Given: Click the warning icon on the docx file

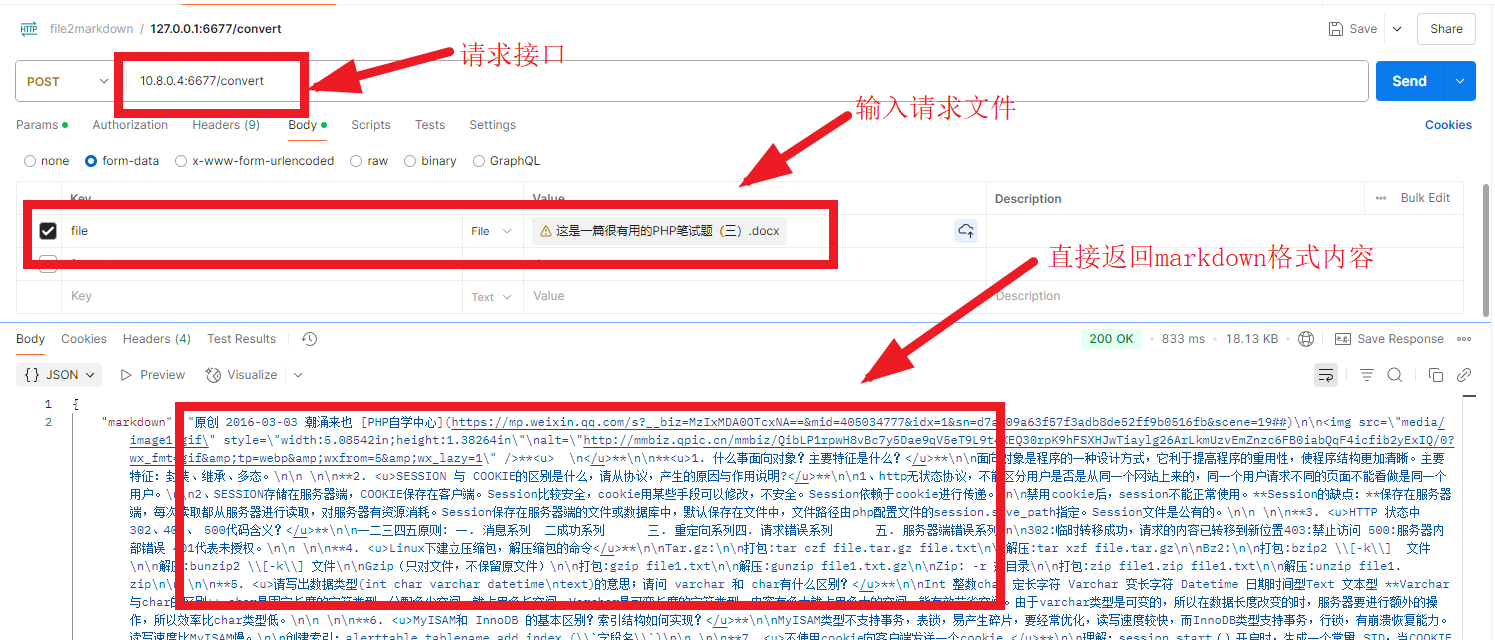Looking at the screenshot, I should click(545, 231).
